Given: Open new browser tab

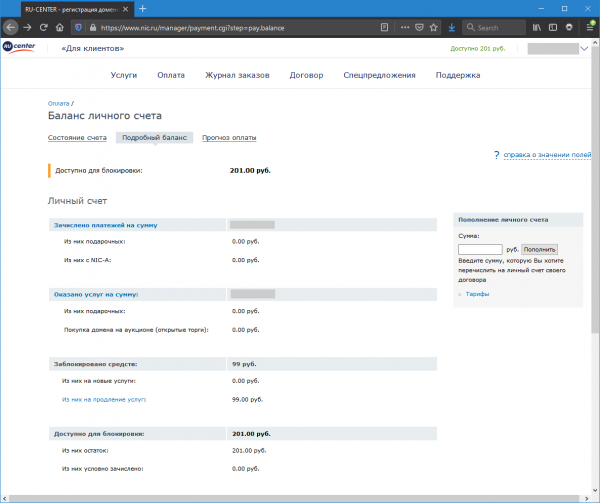Looking at the screenshot, I should 143,9.
